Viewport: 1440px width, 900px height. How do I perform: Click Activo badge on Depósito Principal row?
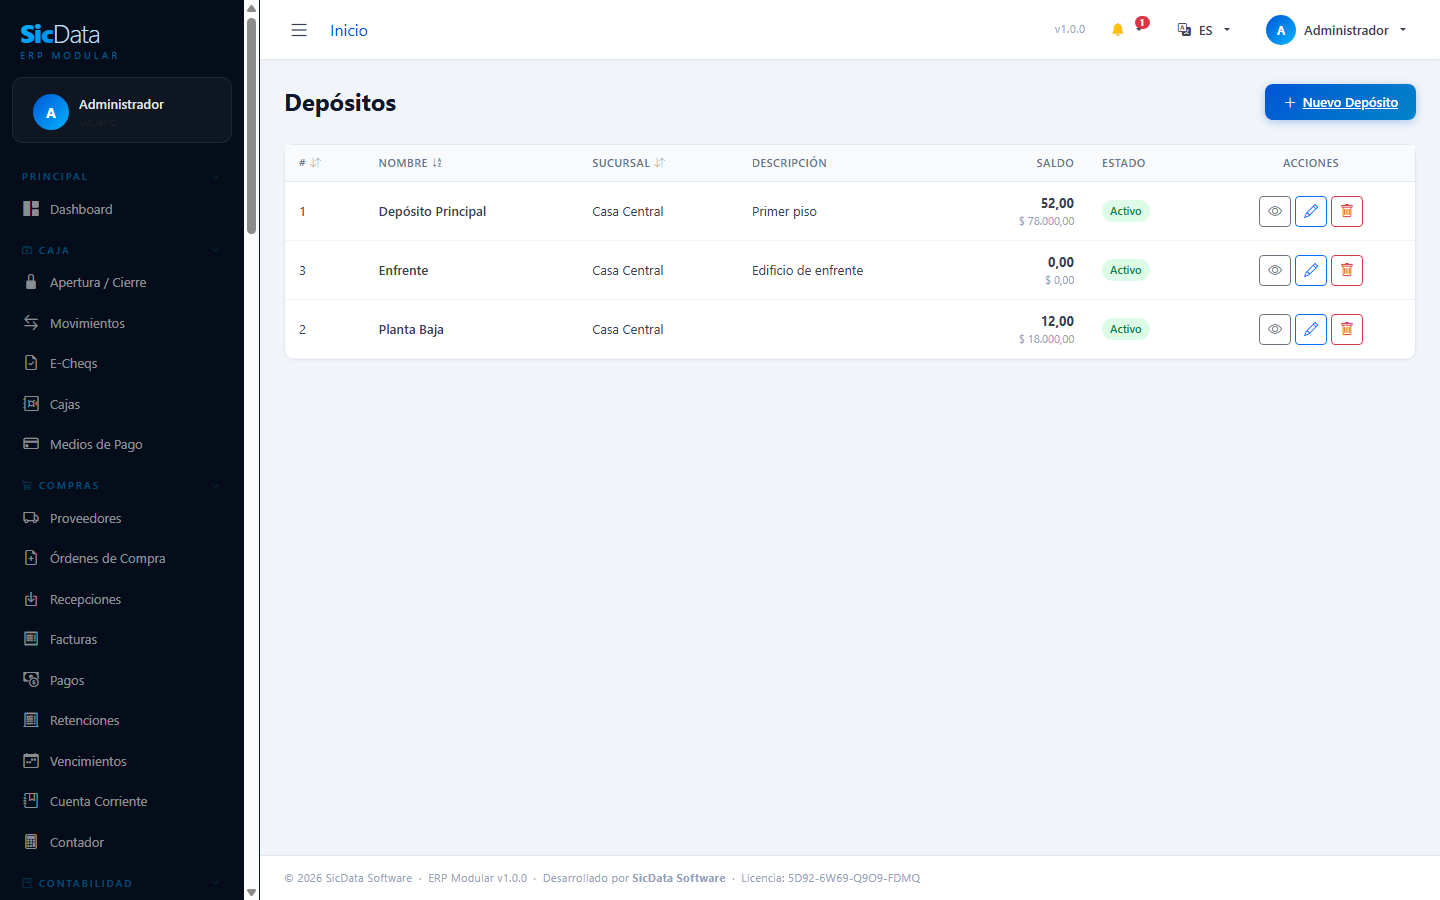[1126, 211]
